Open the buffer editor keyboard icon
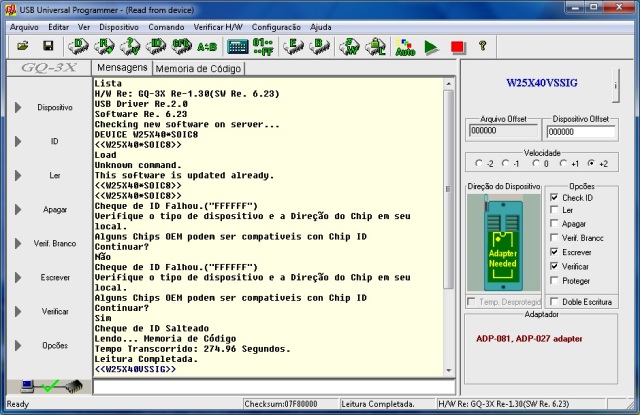This screenshot has width=640, height=415. [238, 47]
